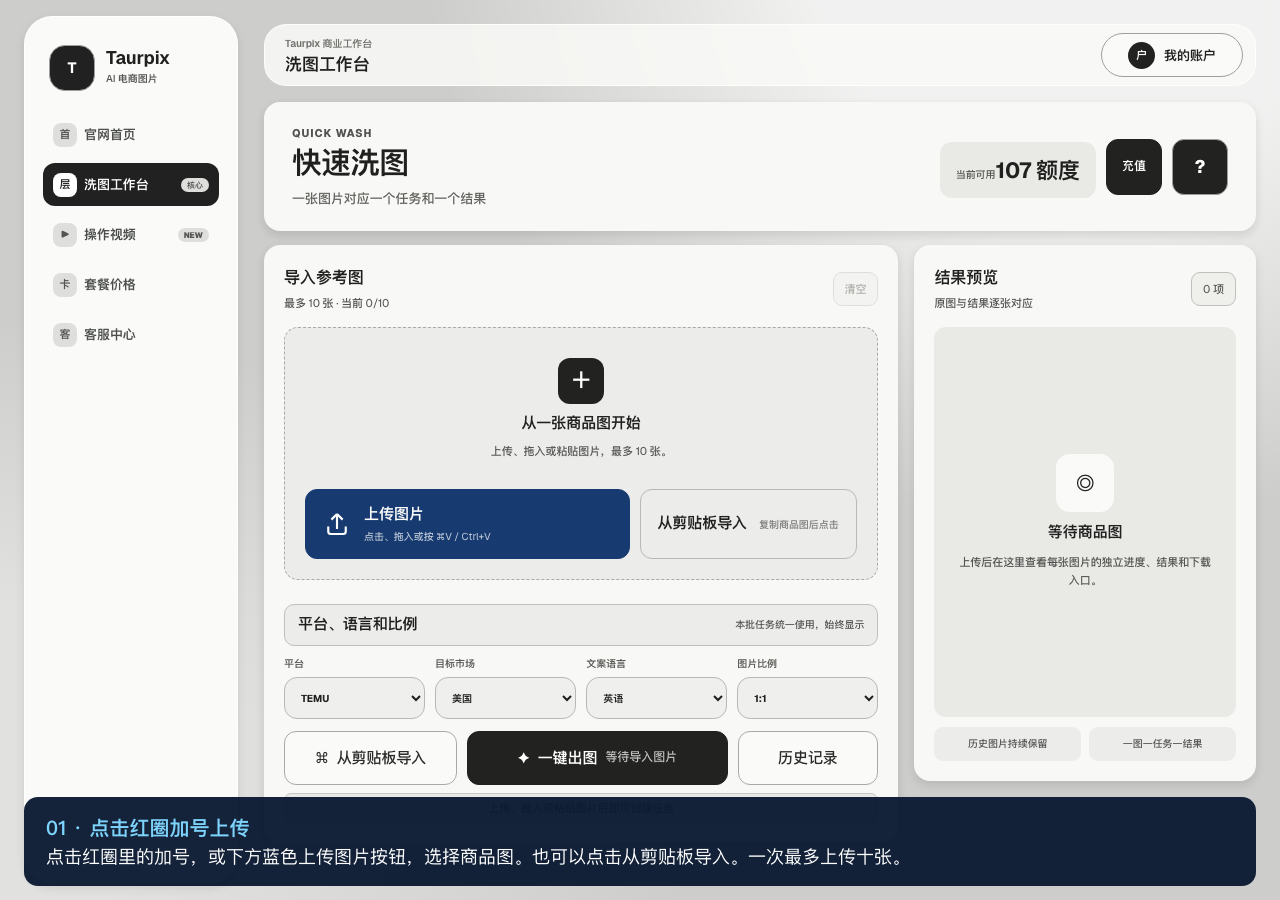The width and height of the screenshot is (1280, 900).
Task: Open 客服中心 in the sidebar
Action: 131,334
